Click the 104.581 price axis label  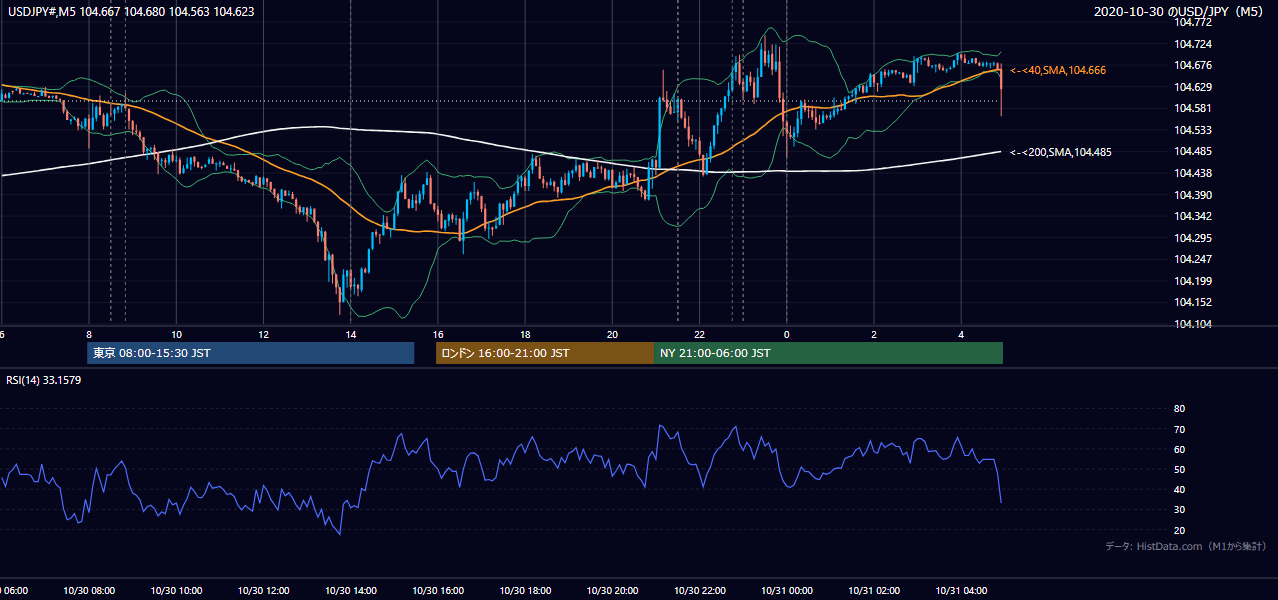(x=1194, y=108)
